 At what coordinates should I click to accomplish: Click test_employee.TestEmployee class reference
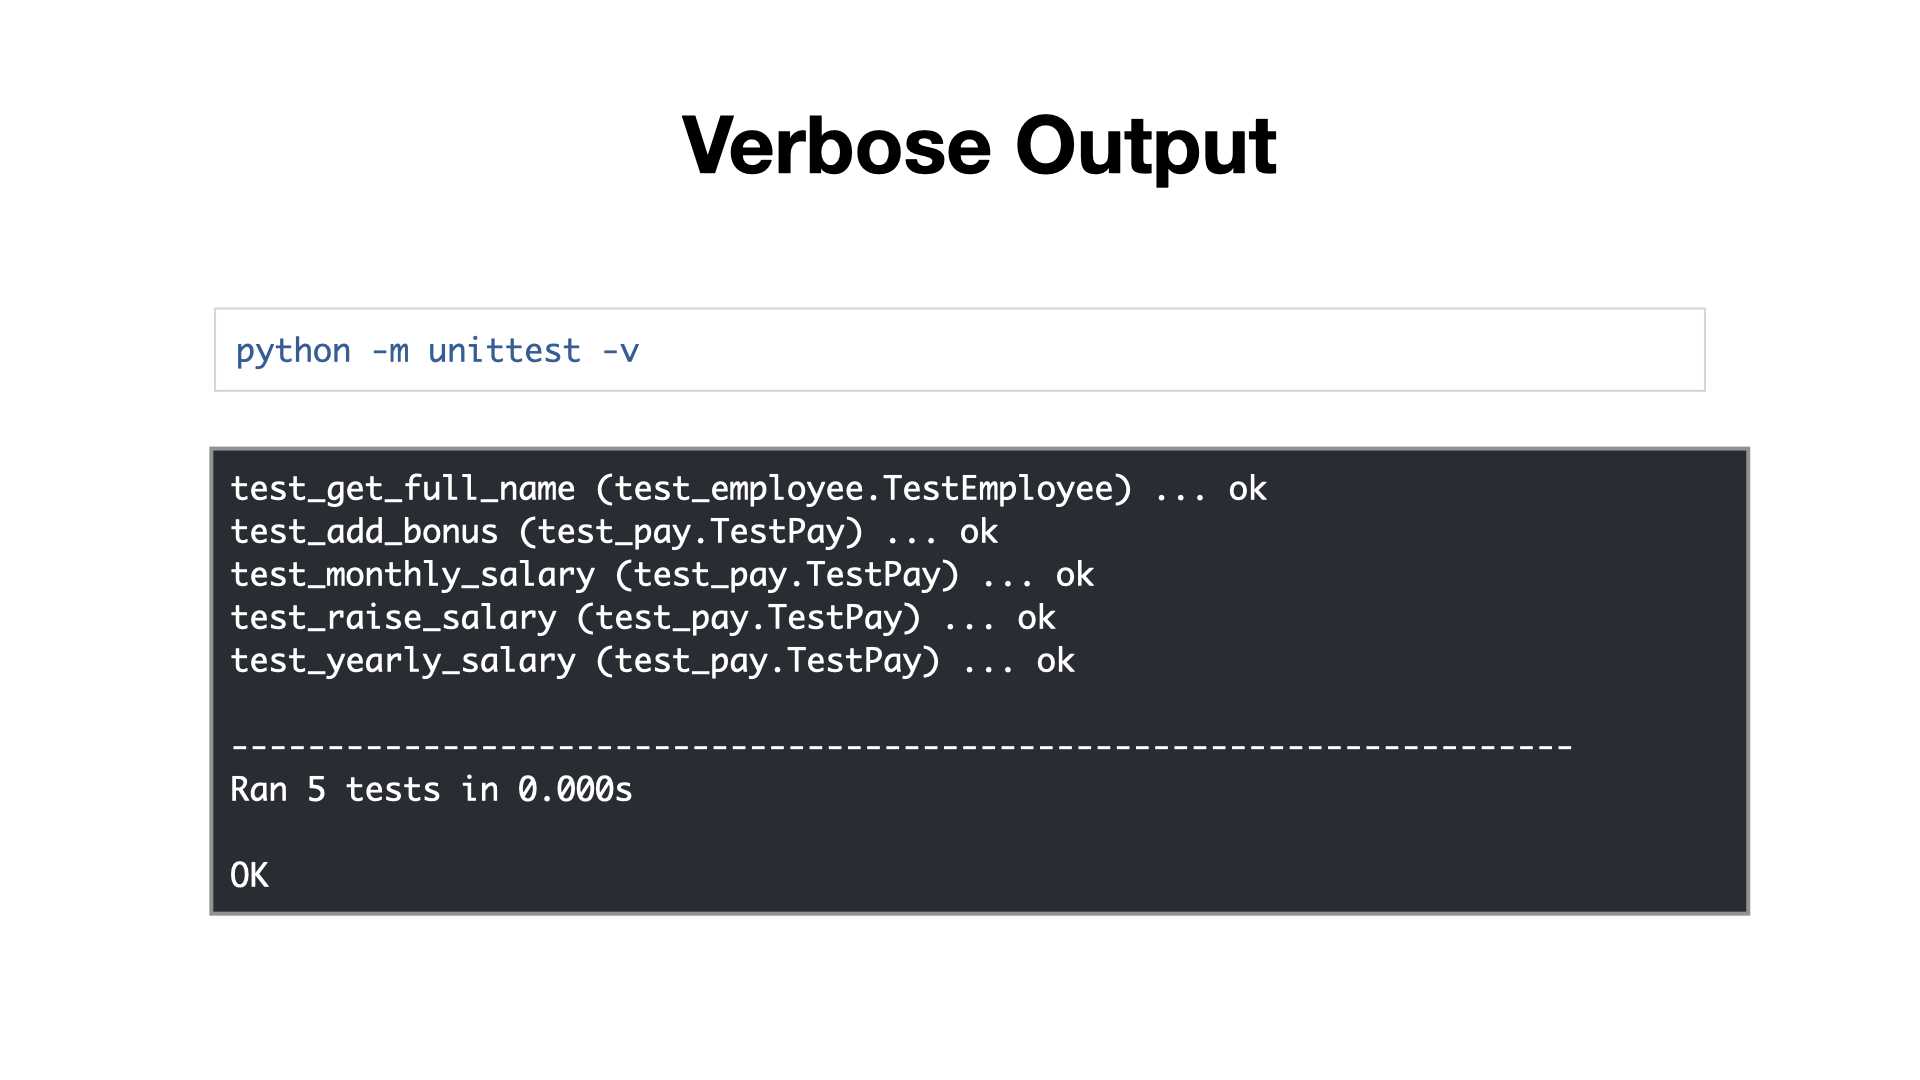click(x=864, y=489)
